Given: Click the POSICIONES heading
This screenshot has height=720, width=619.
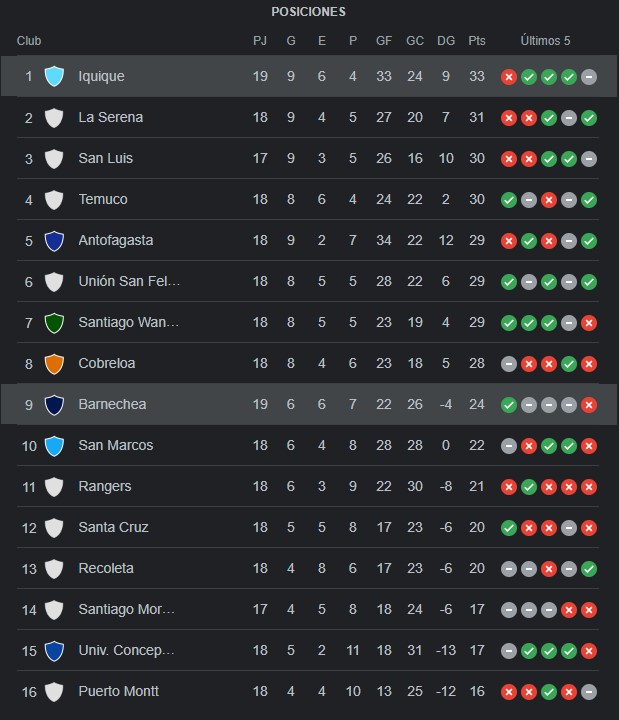Looking at the screenshot, I should click(309, 12).
